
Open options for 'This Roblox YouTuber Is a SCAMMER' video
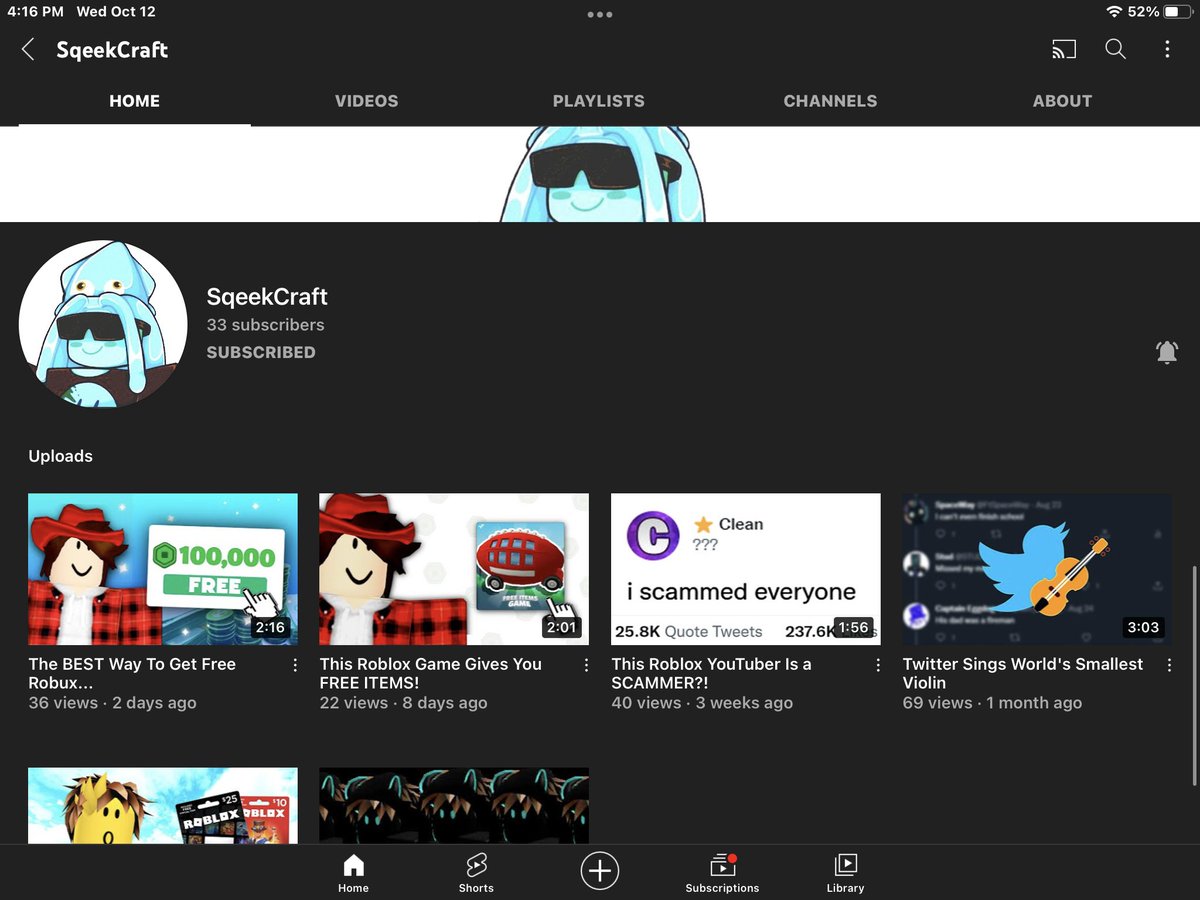pyautogui.click(x=878, y=665)
